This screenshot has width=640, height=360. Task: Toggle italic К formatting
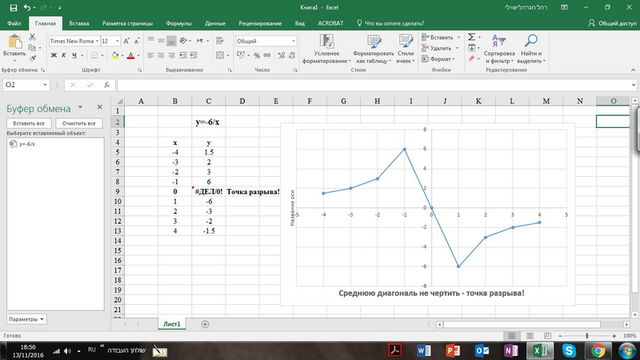pyautogui.click(x=64, y=55)
